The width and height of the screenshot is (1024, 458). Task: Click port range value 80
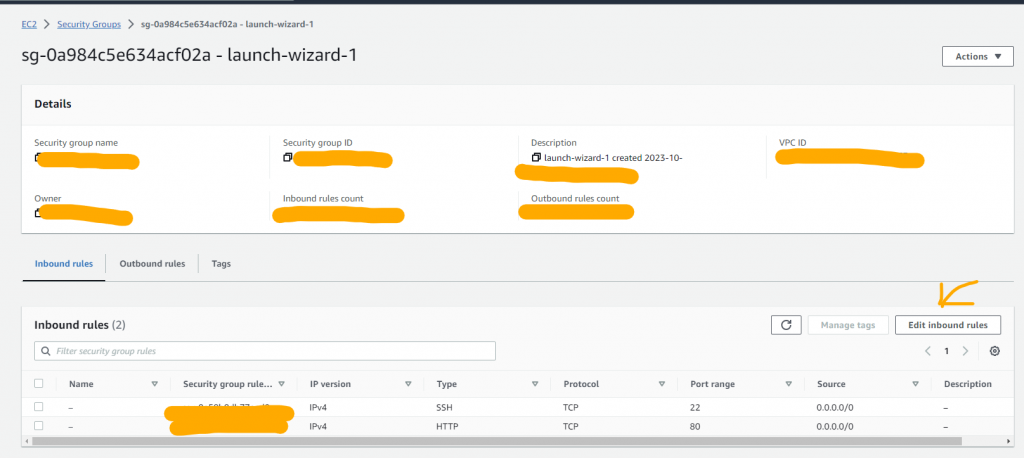(694, 426)
